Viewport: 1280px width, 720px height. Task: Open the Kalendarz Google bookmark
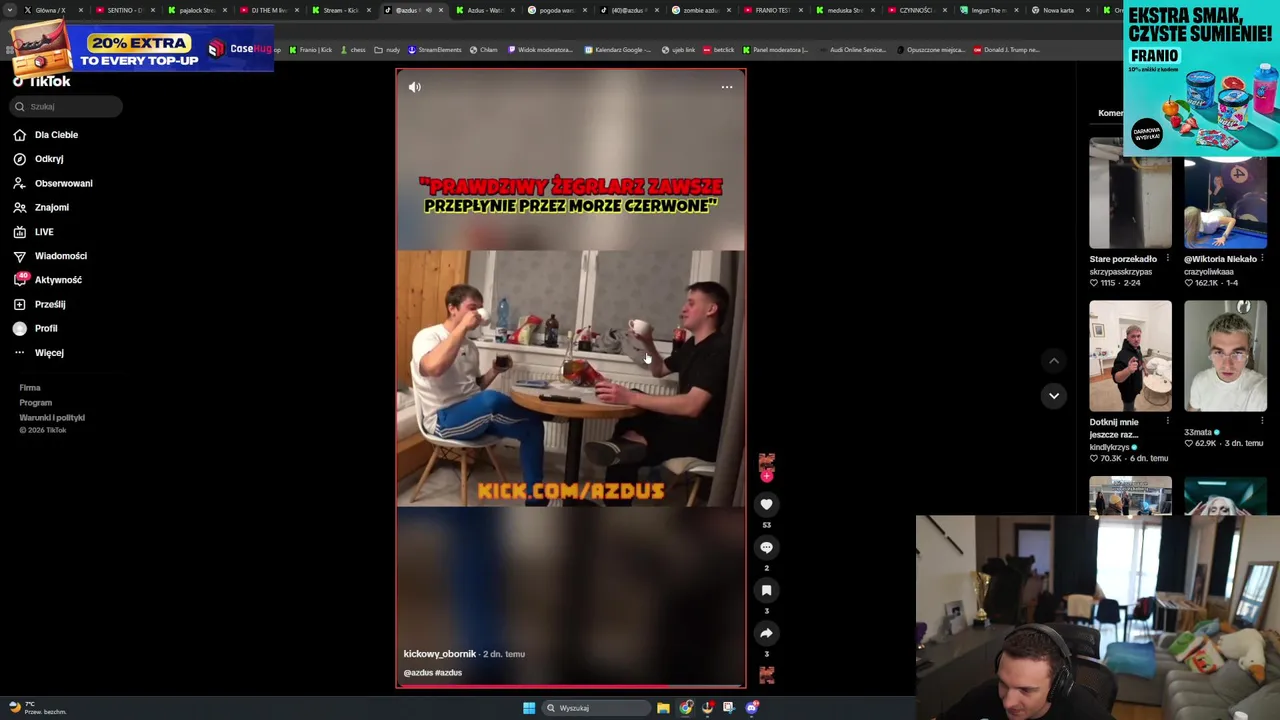[619, 50]
